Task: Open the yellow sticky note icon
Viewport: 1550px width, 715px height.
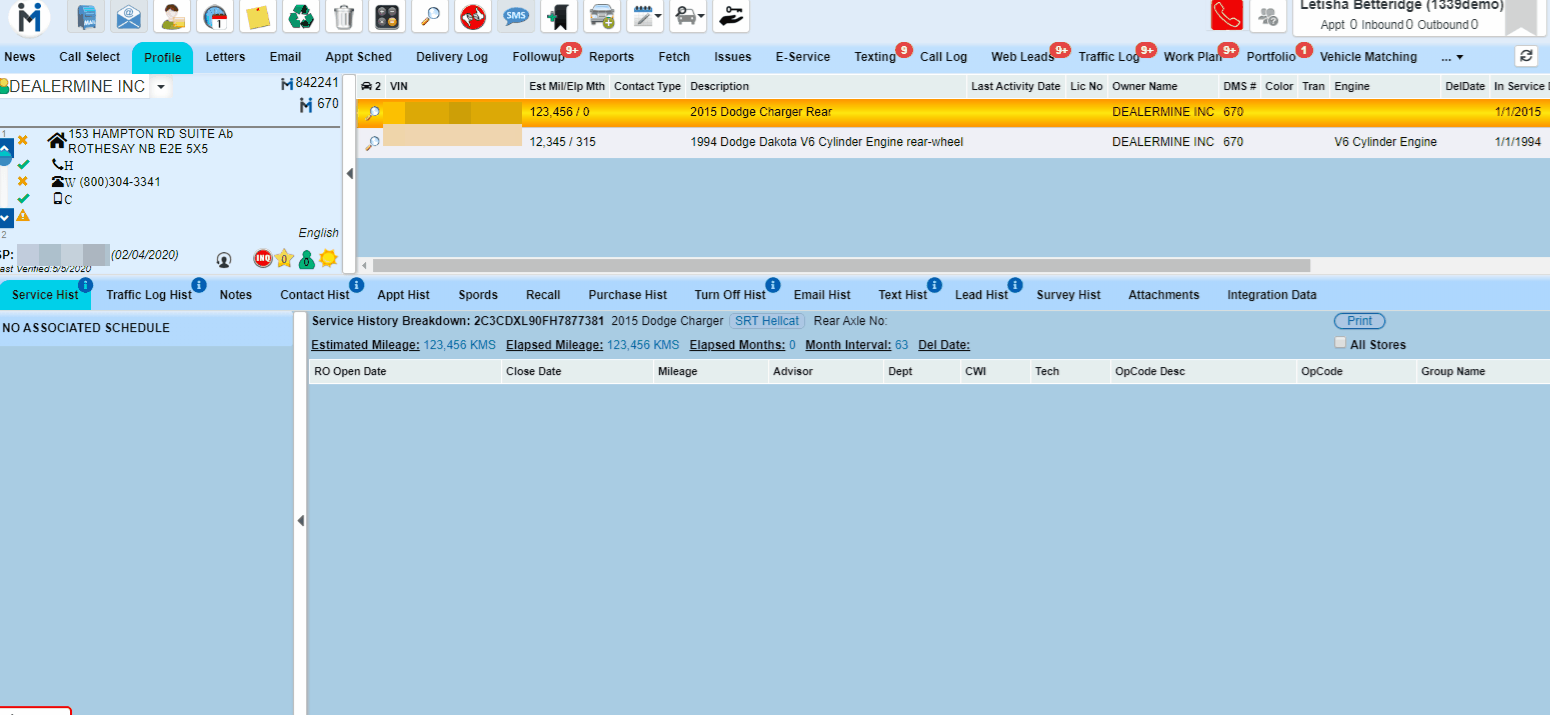Action: pos(258,16)
